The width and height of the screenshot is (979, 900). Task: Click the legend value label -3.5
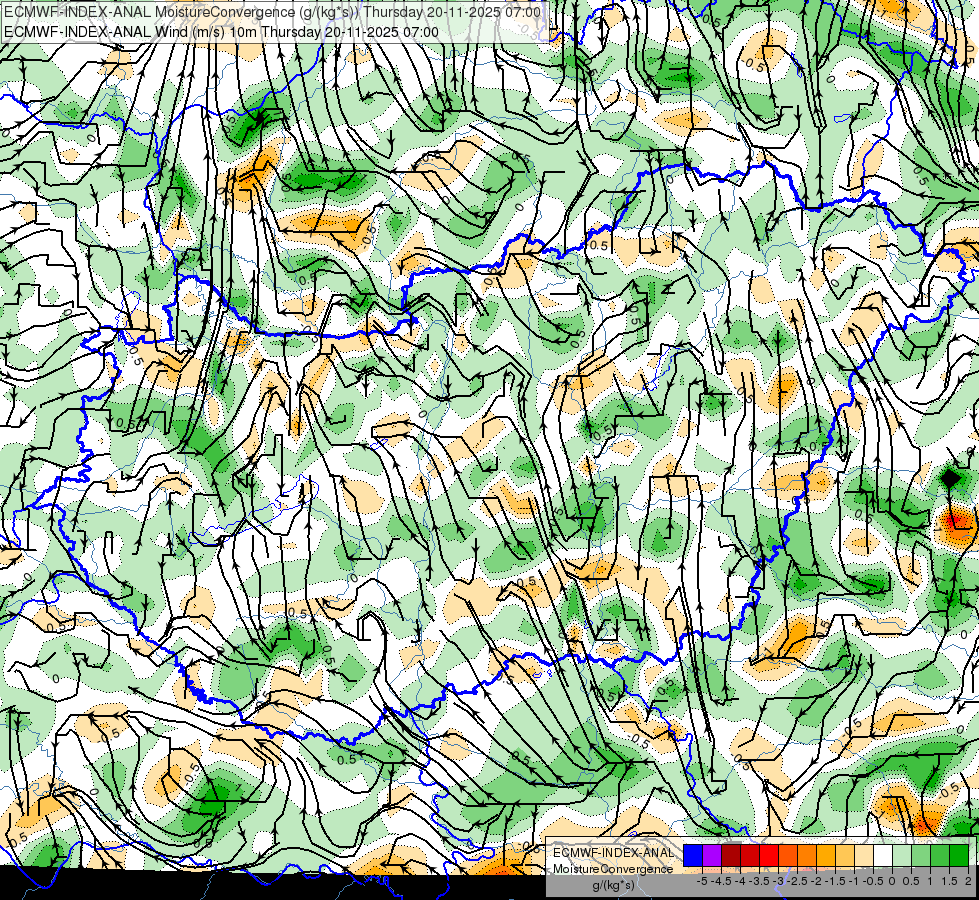tap(759, 881)
